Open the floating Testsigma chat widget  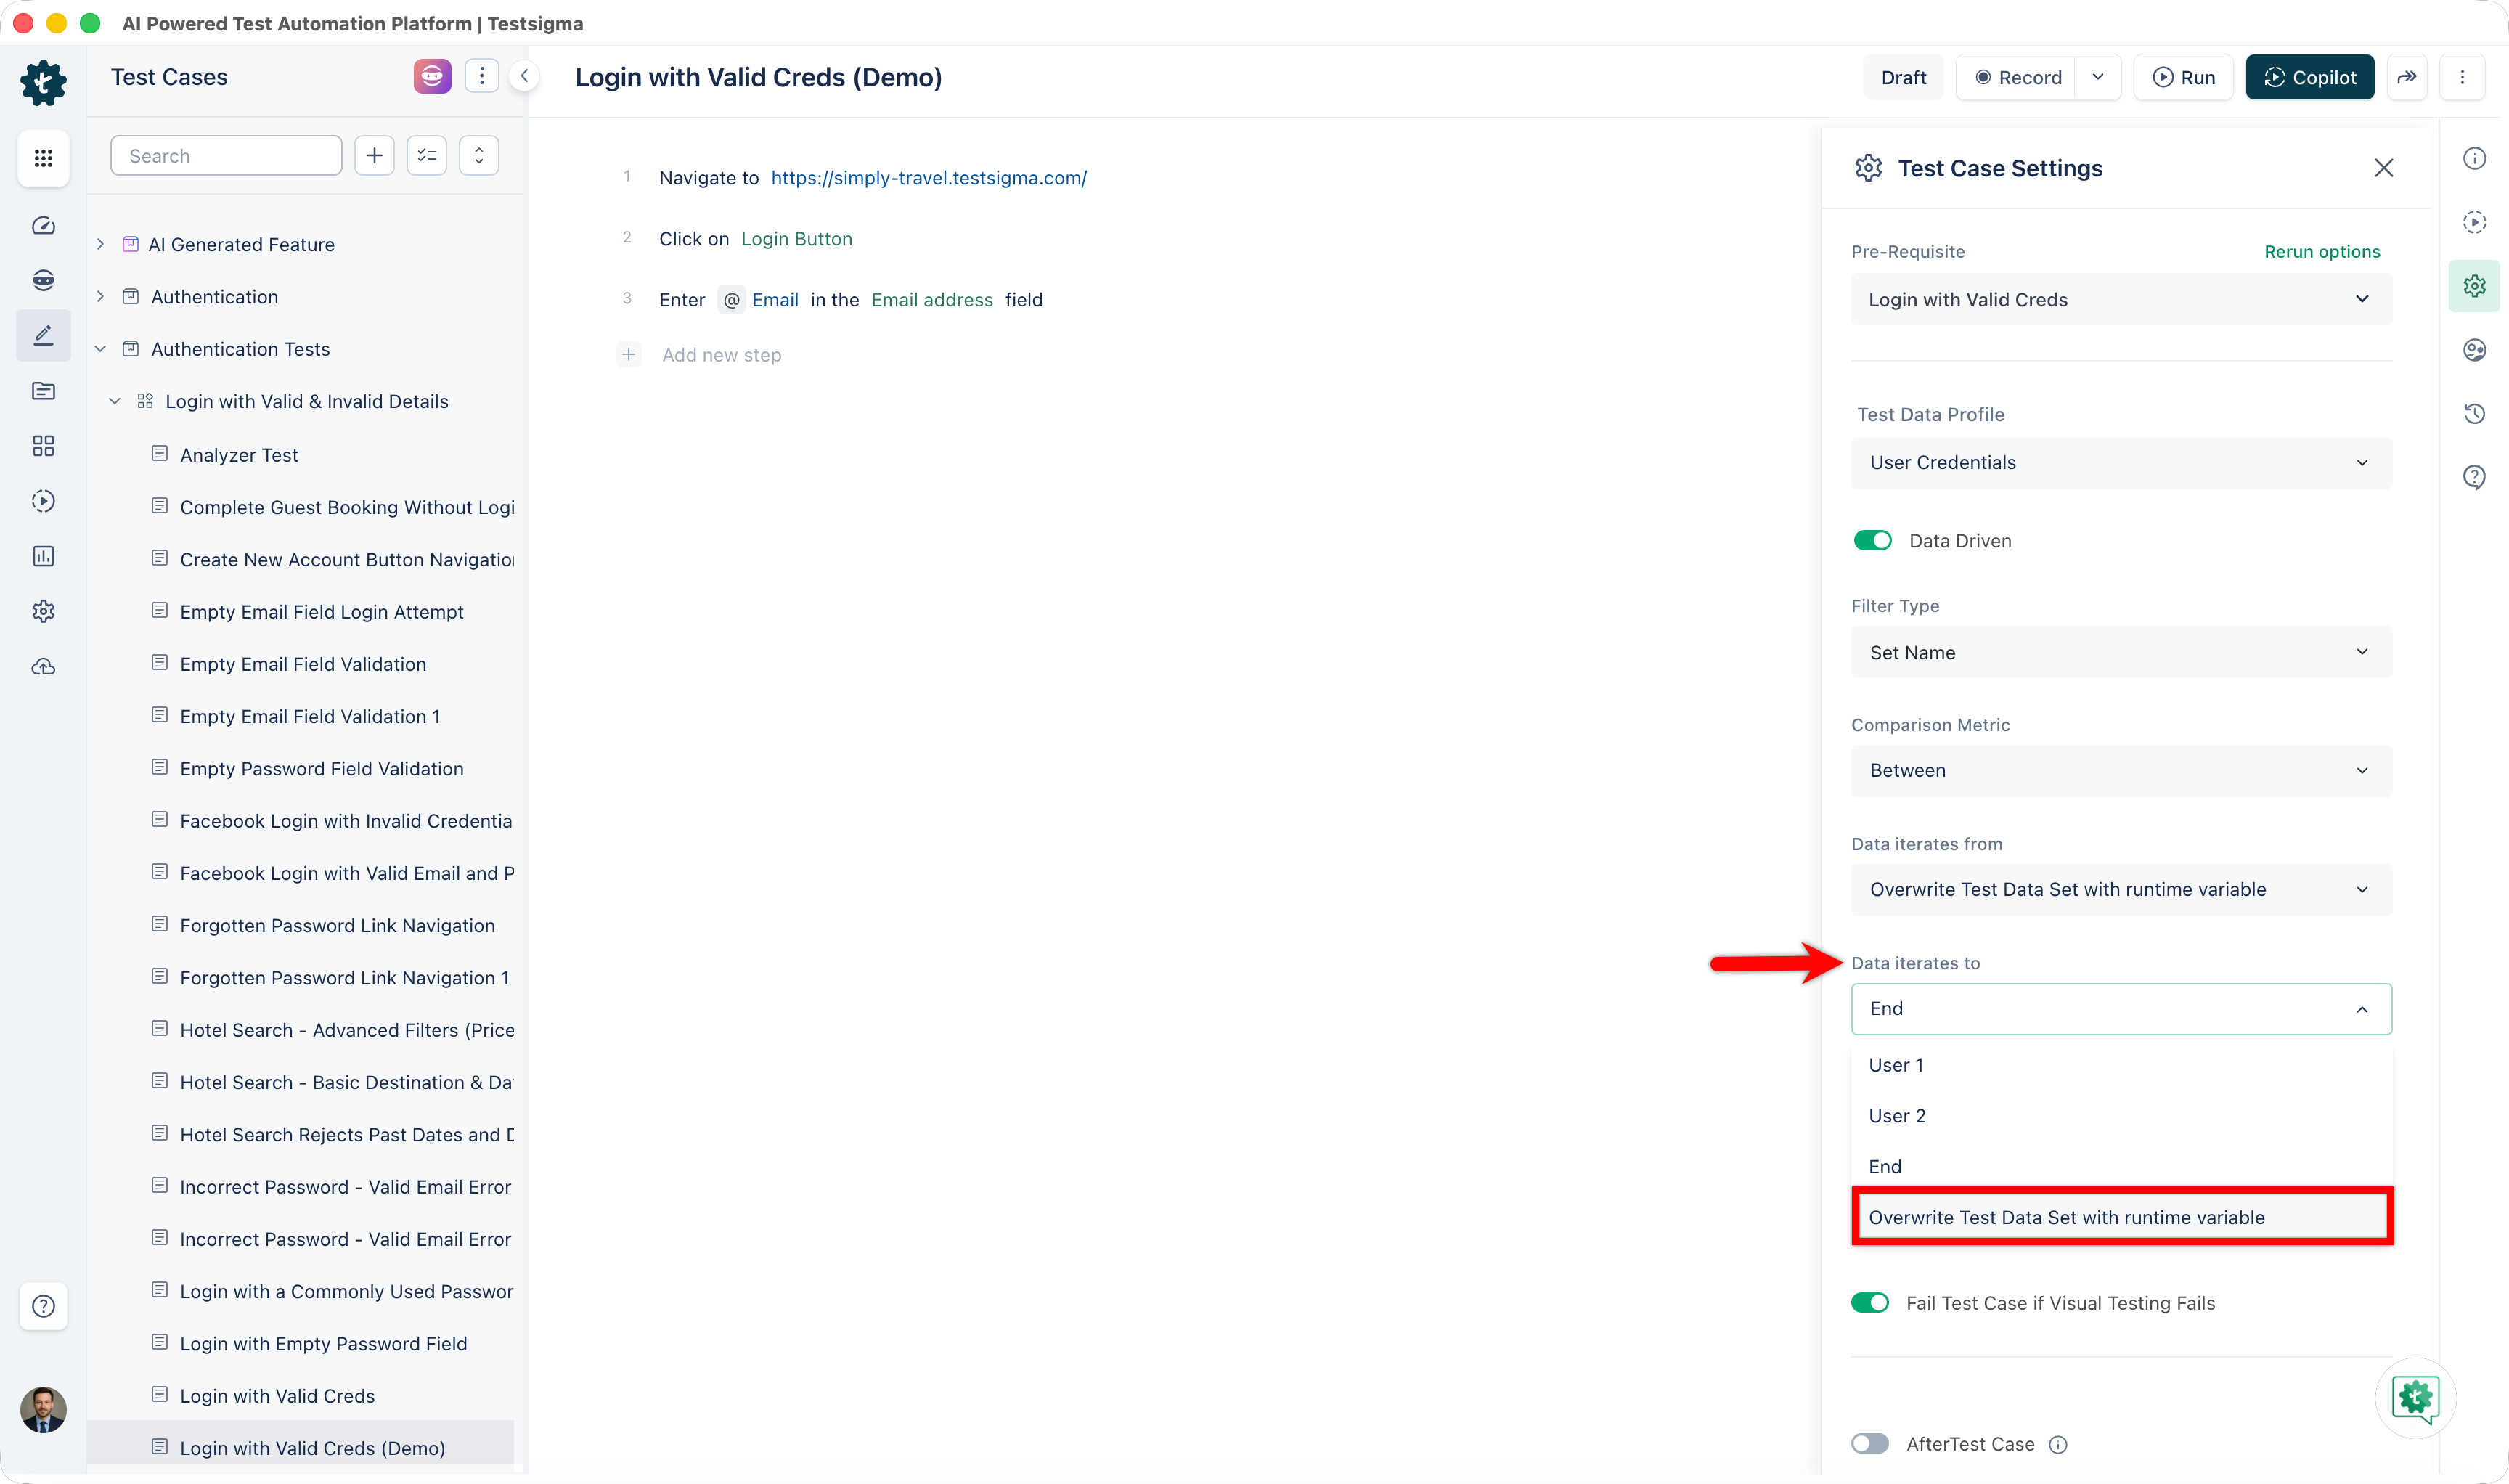(x=2415, y=1398)
